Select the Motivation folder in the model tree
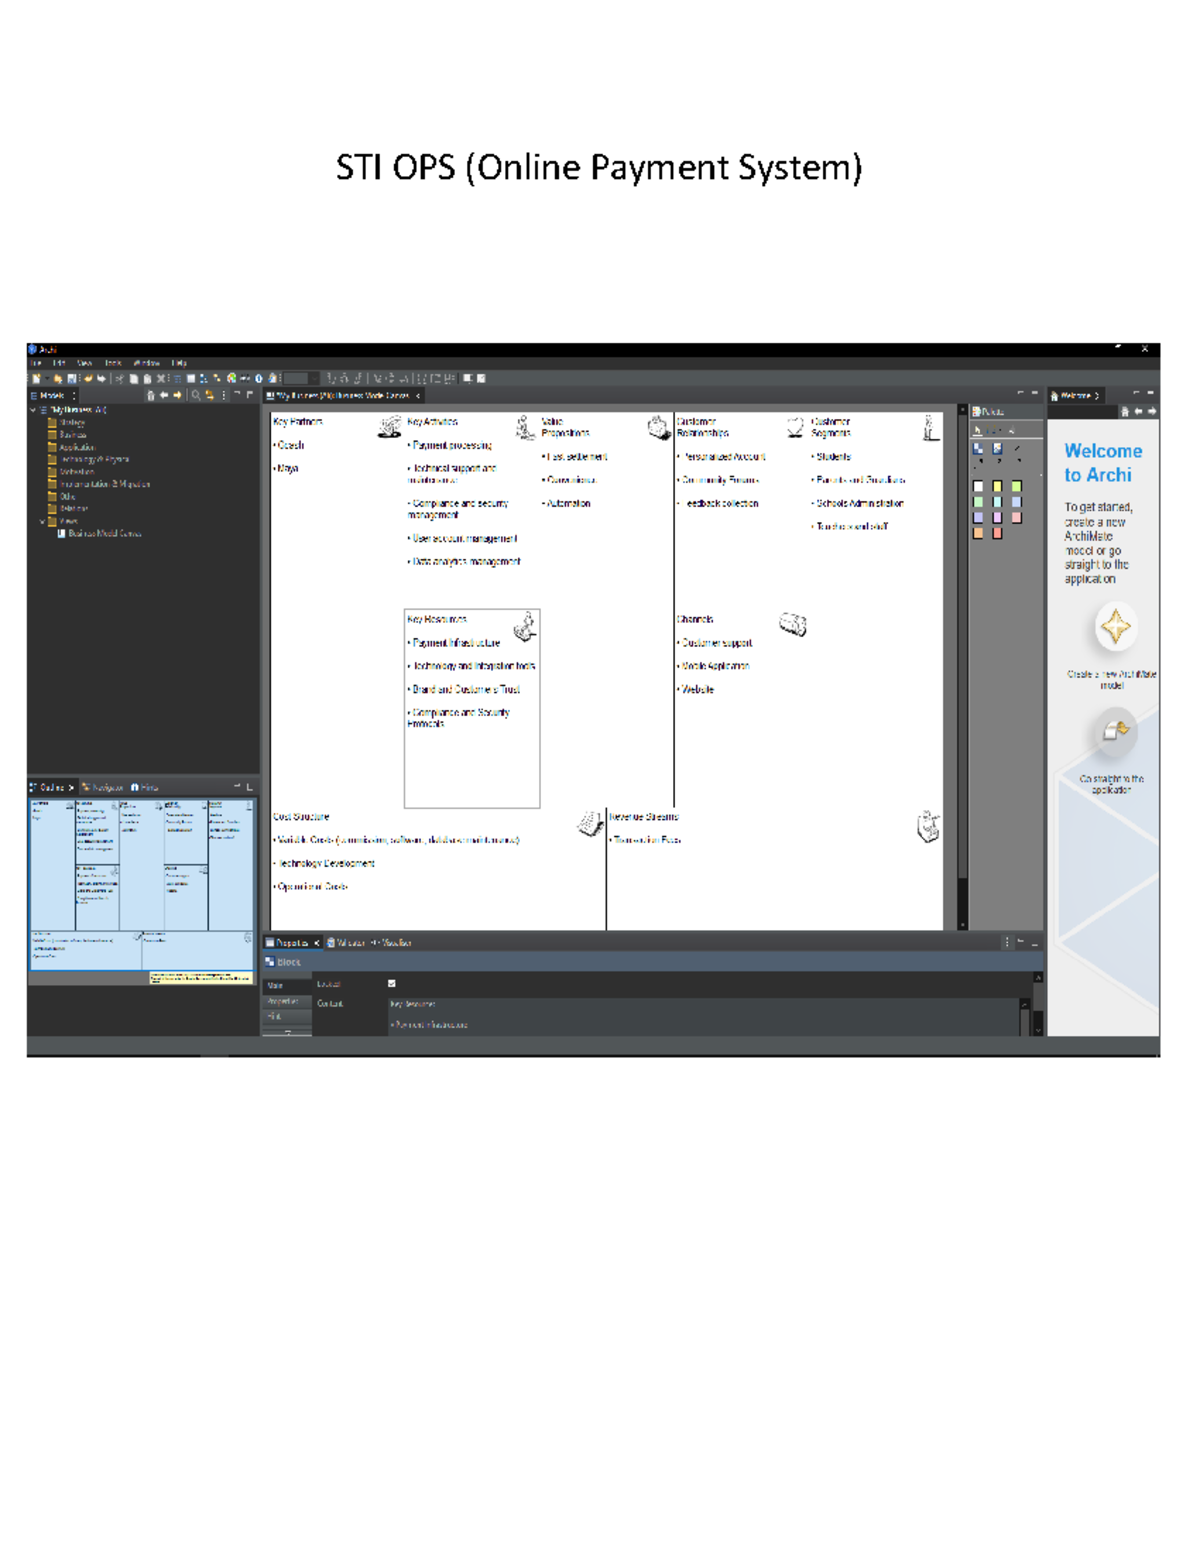The image size is (1200, 1553). point(70,472)
